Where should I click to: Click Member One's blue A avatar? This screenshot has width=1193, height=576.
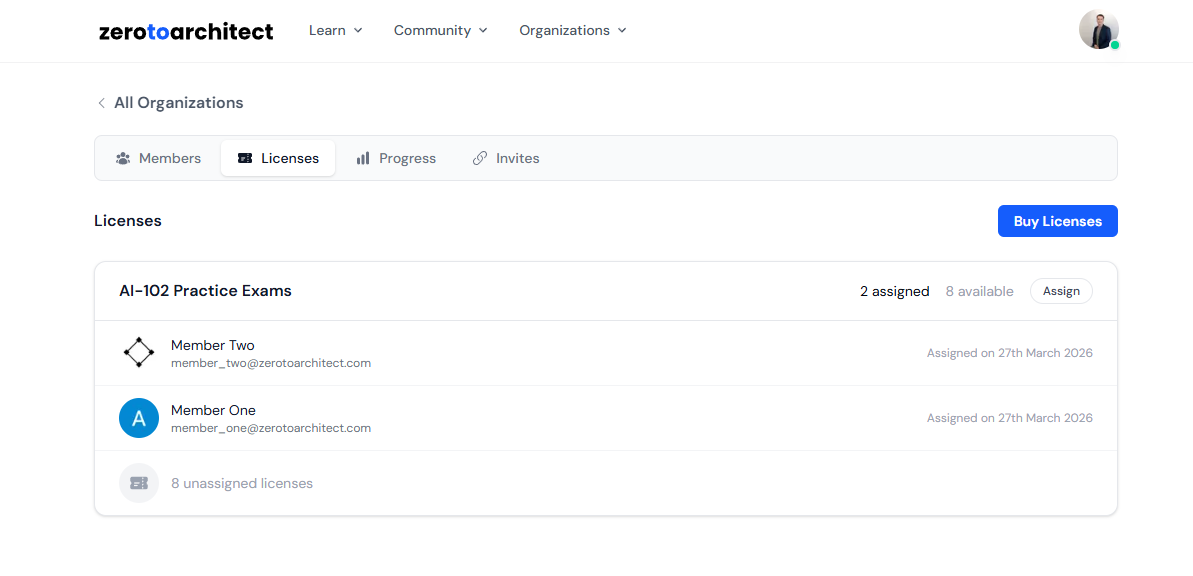pos(139,418)
